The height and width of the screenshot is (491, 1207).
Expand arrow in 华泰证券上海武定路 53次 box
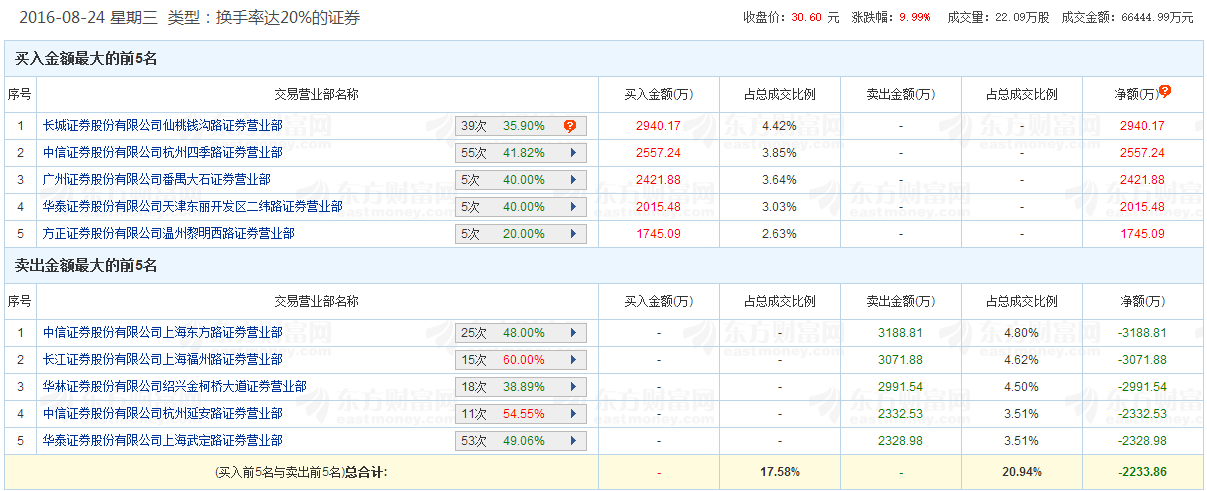pyautogui.click(x=573, y=441)
